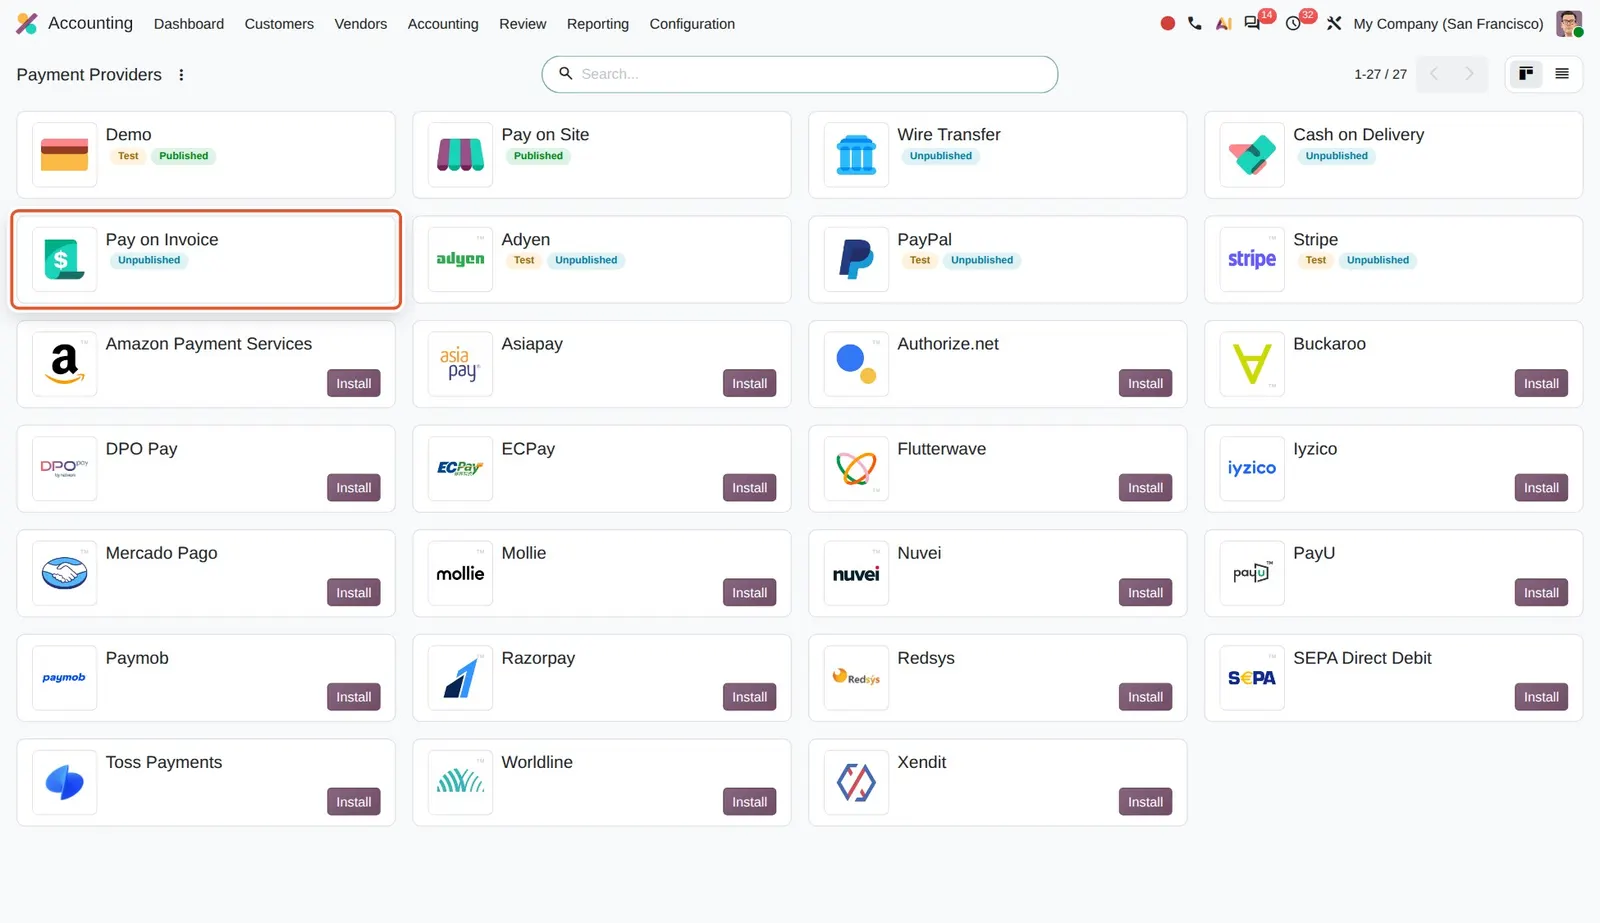Click the Xendit logo
Screen dimensions: 1600x923
pyautogui.click(x=856, y=782)
